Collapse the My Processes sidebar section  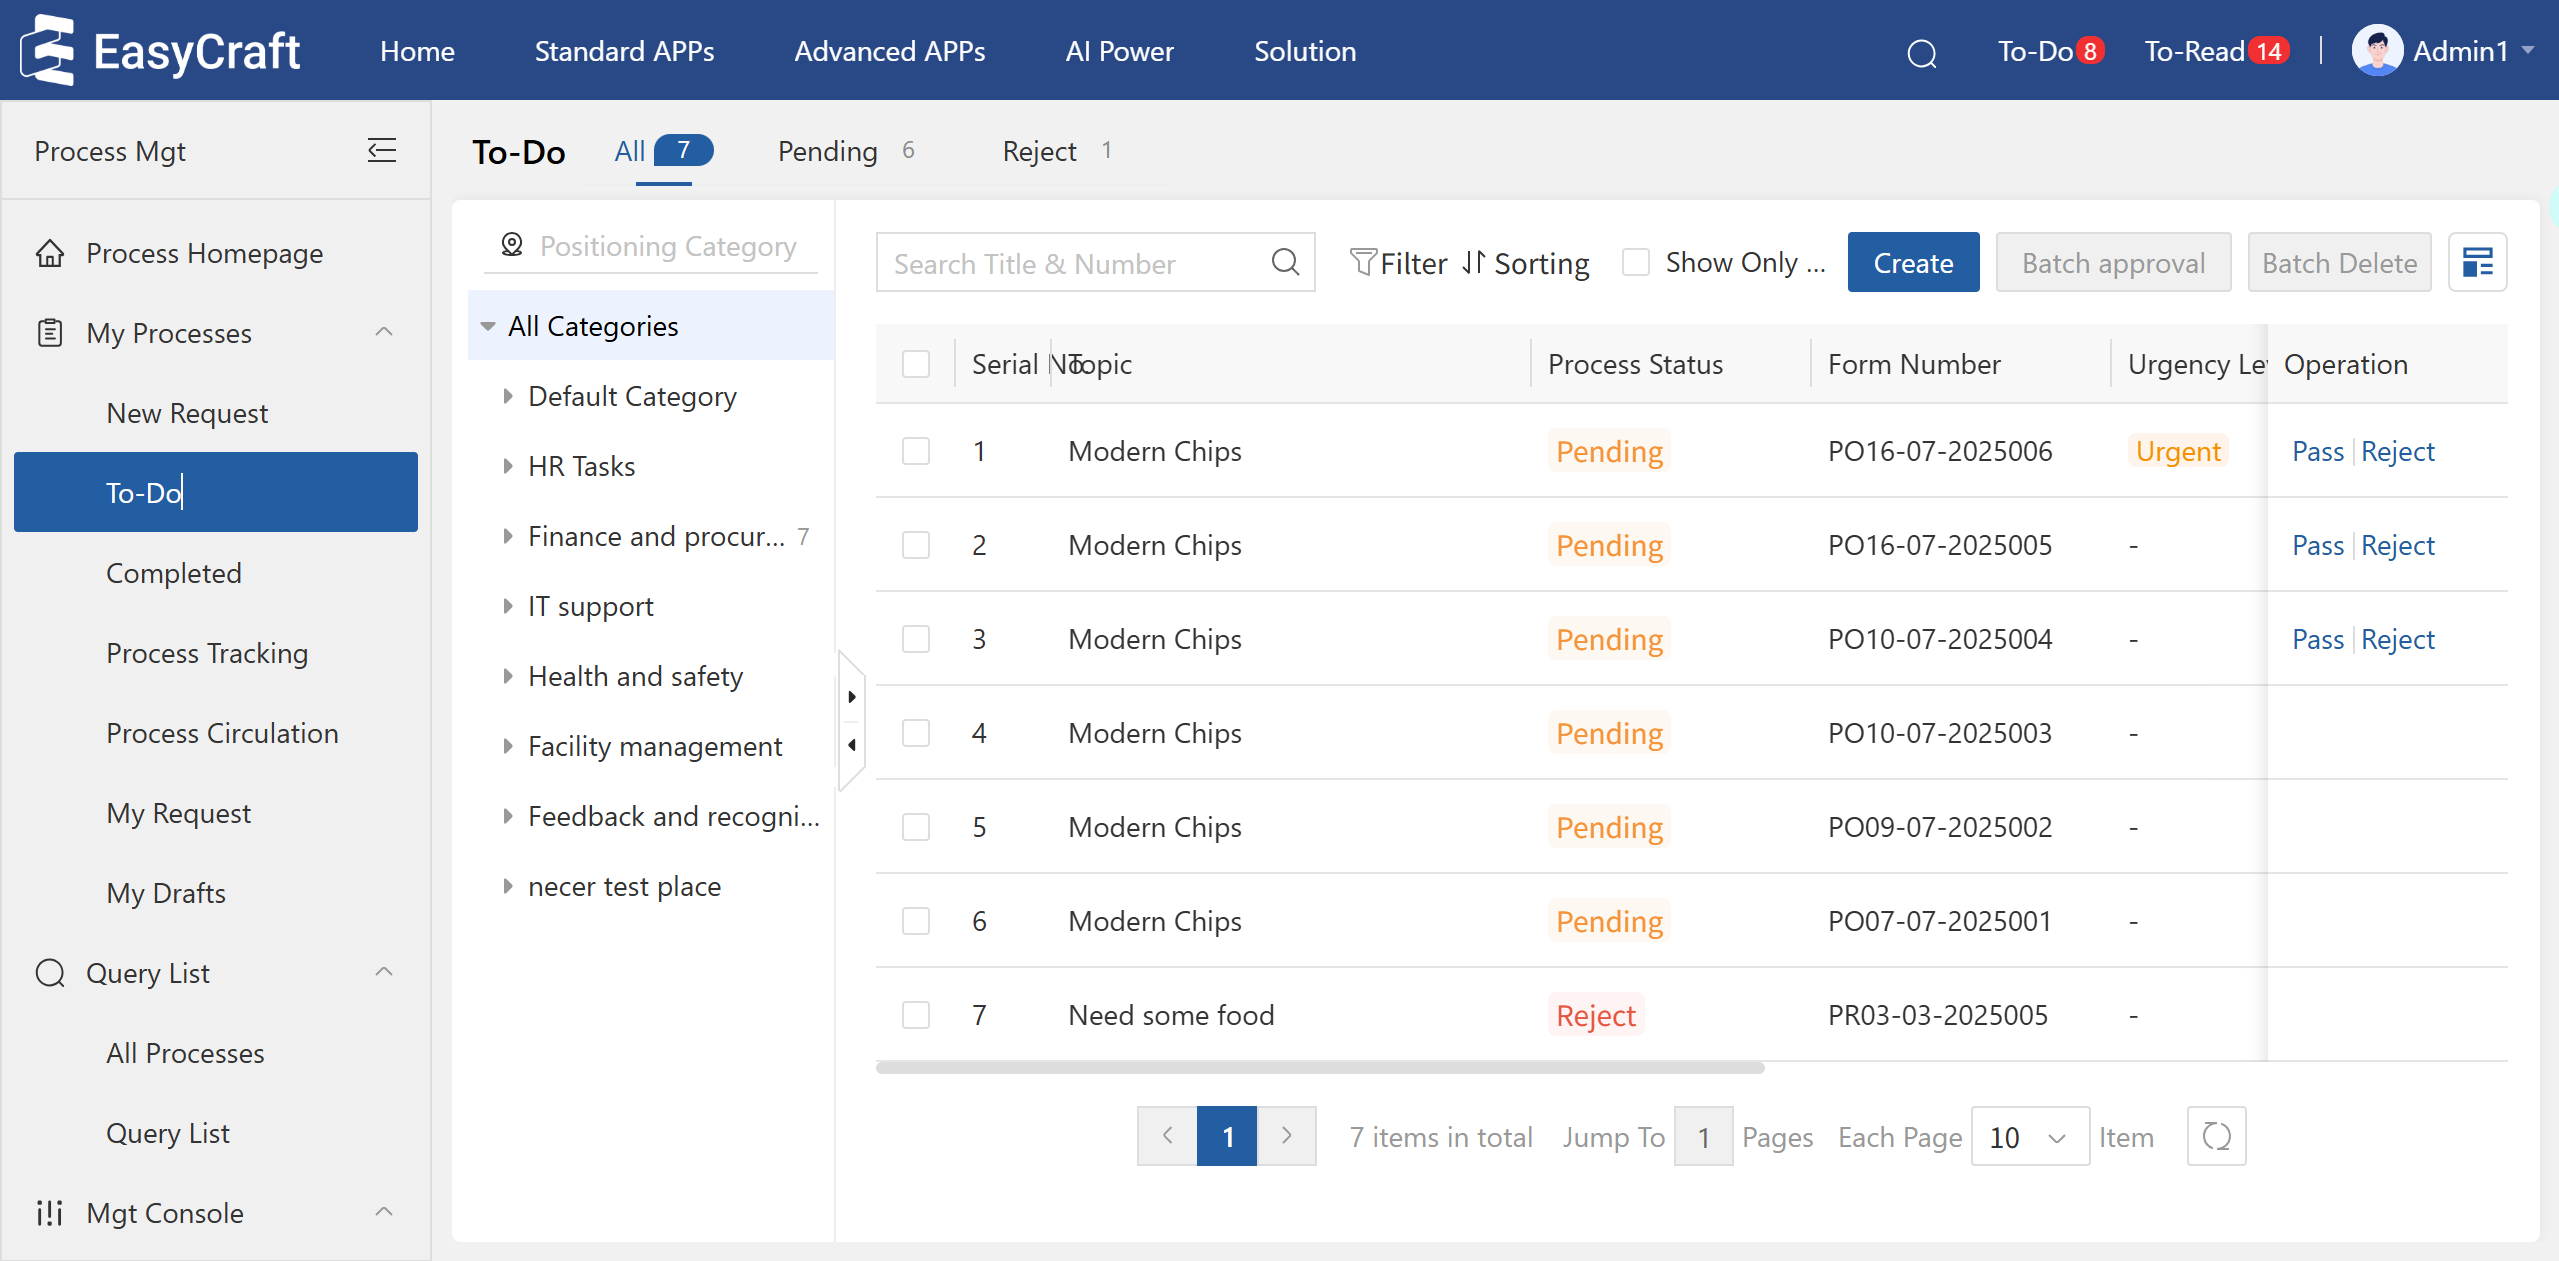[384, 333]
